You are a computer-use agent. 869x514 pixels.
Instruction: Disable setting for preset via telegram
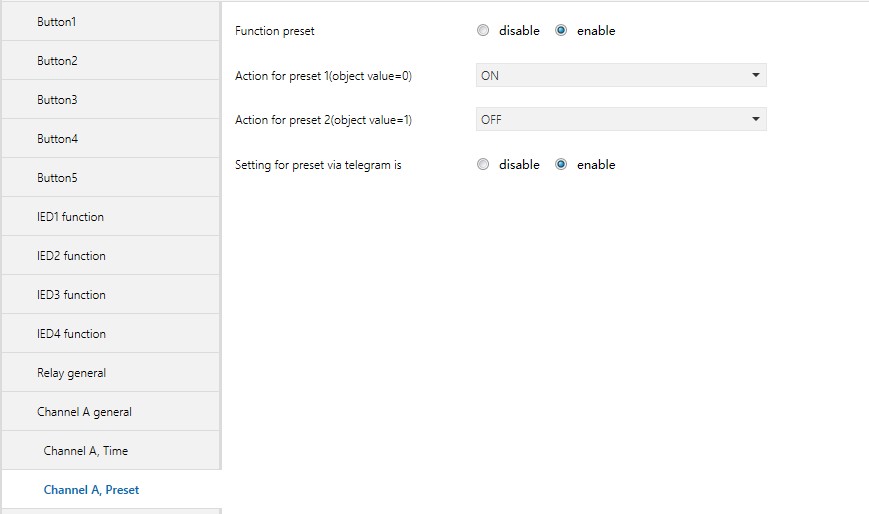click(x=483, y=165)
